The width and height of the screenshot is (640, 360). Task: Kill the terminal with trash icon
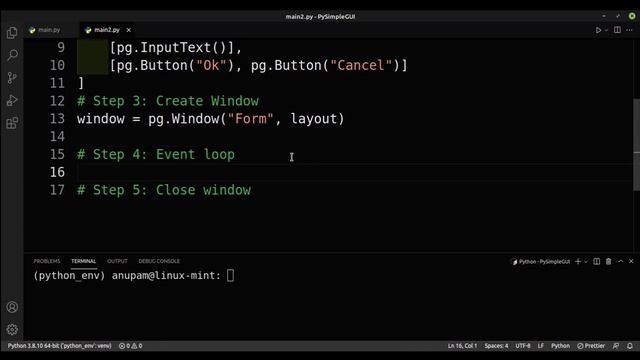tap(609, 262)
